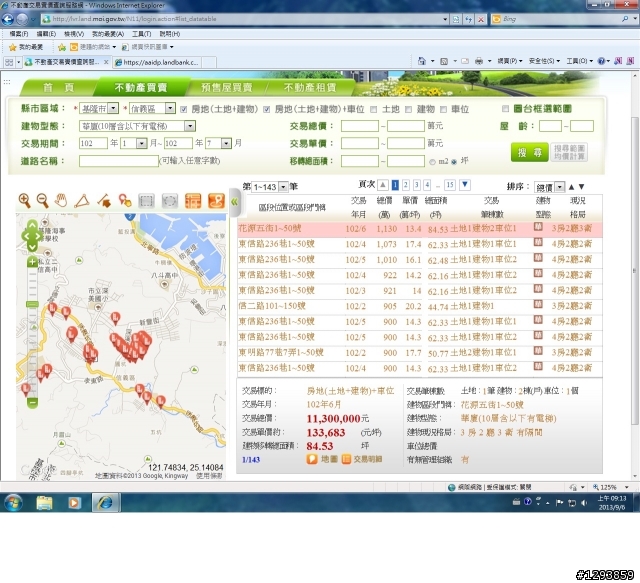The image size is (640, 583).
Task: Toggle 房地(土地+建物)+車位 checkbox
Action: (267, 109)
